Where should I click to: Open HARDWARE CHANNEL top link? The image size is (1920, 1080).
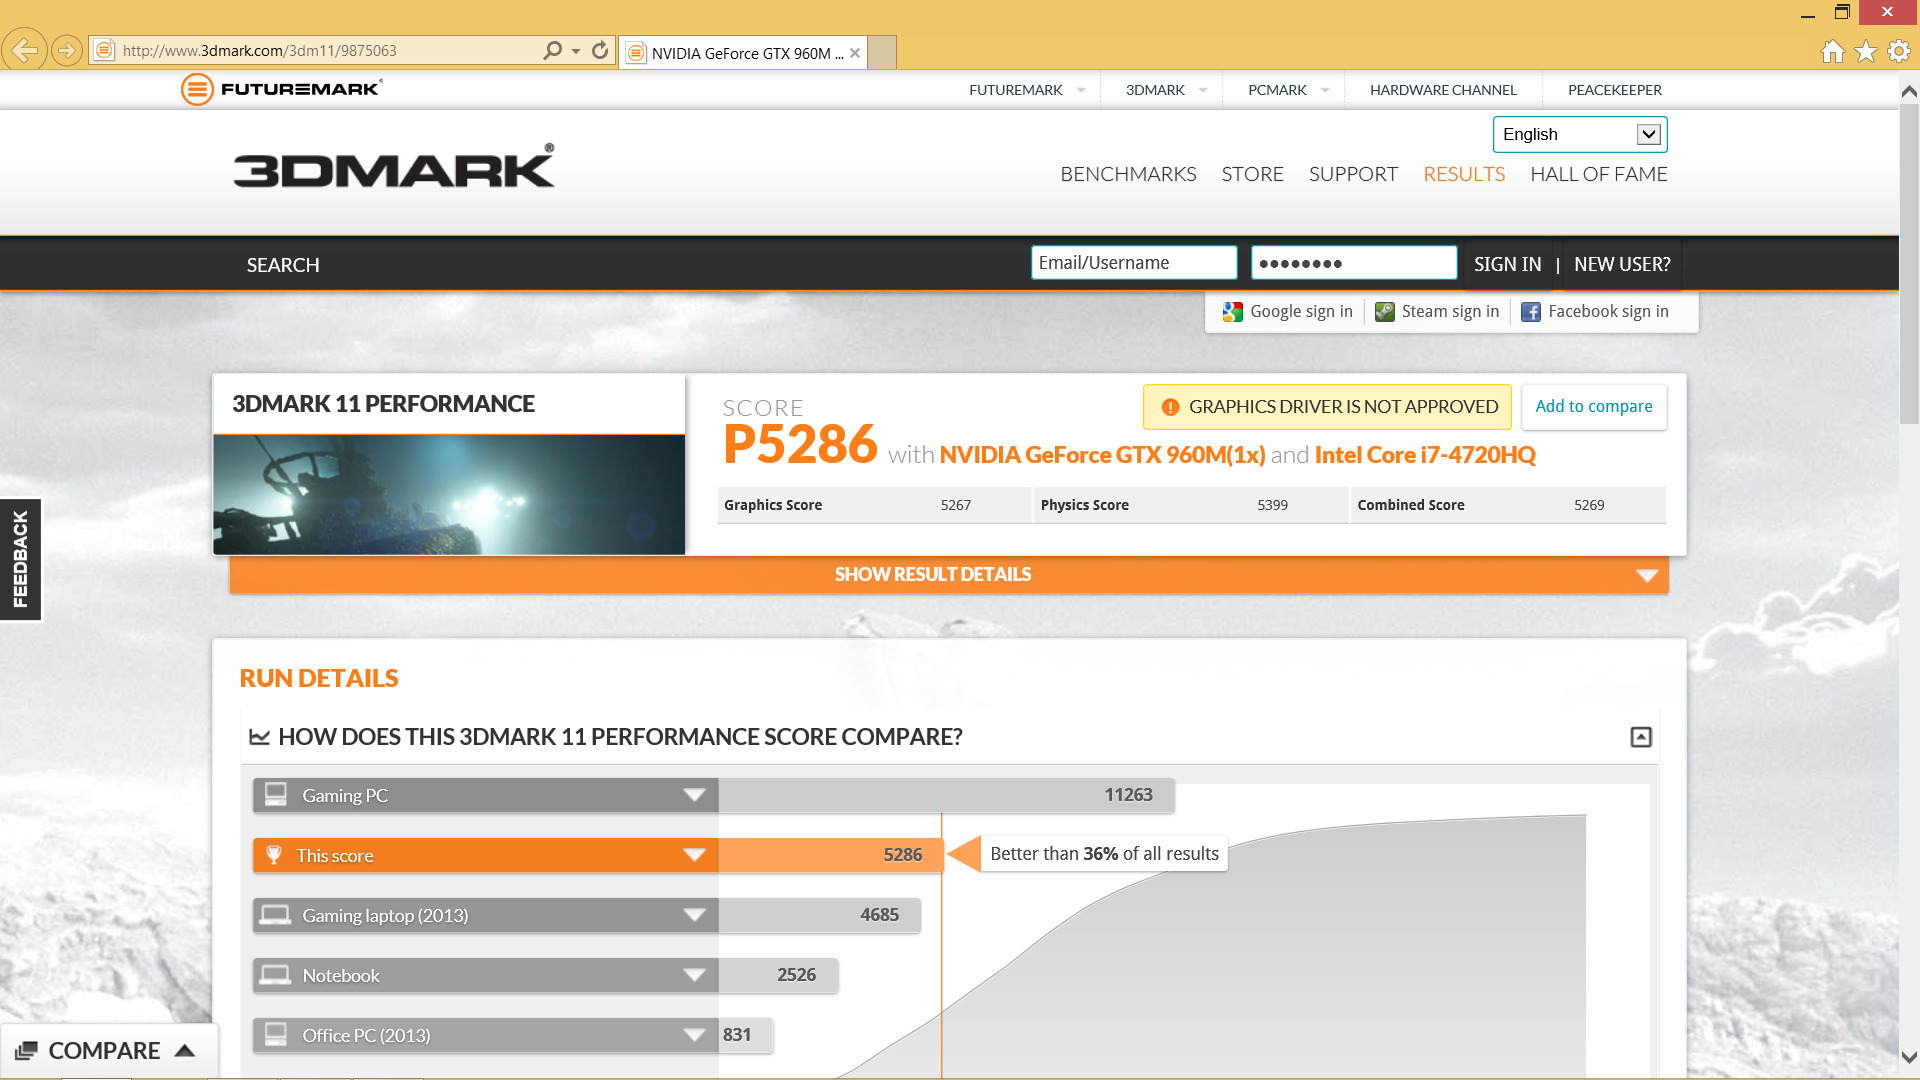point(1443,90)
